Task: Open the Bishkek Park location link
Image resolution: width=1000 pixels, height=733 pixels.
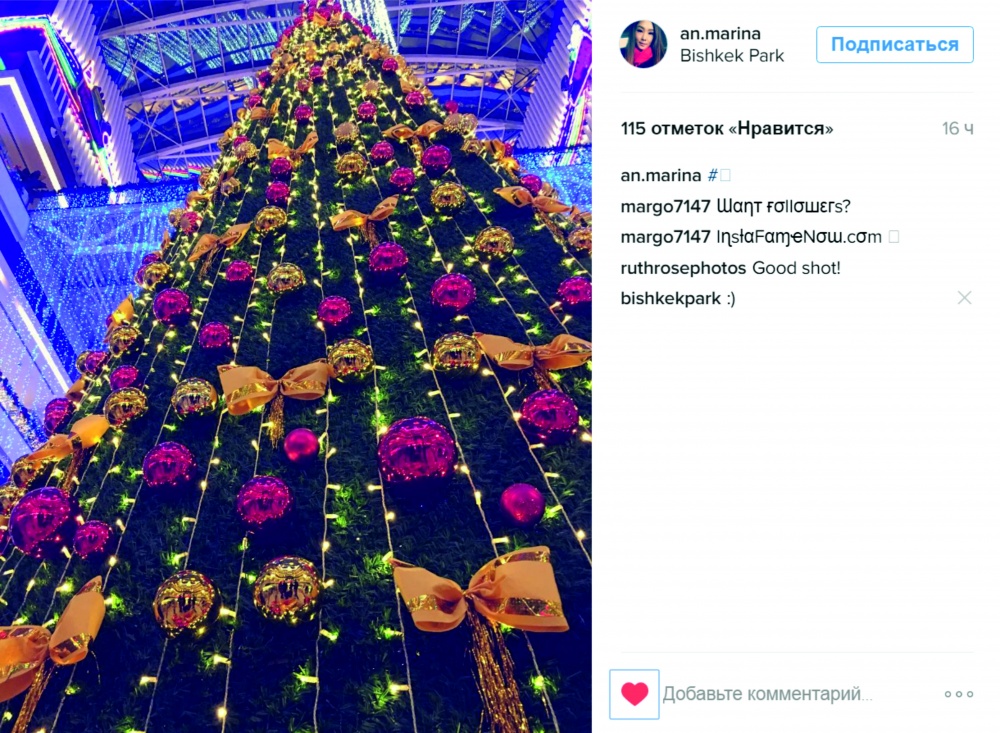Action: point(732,56)
